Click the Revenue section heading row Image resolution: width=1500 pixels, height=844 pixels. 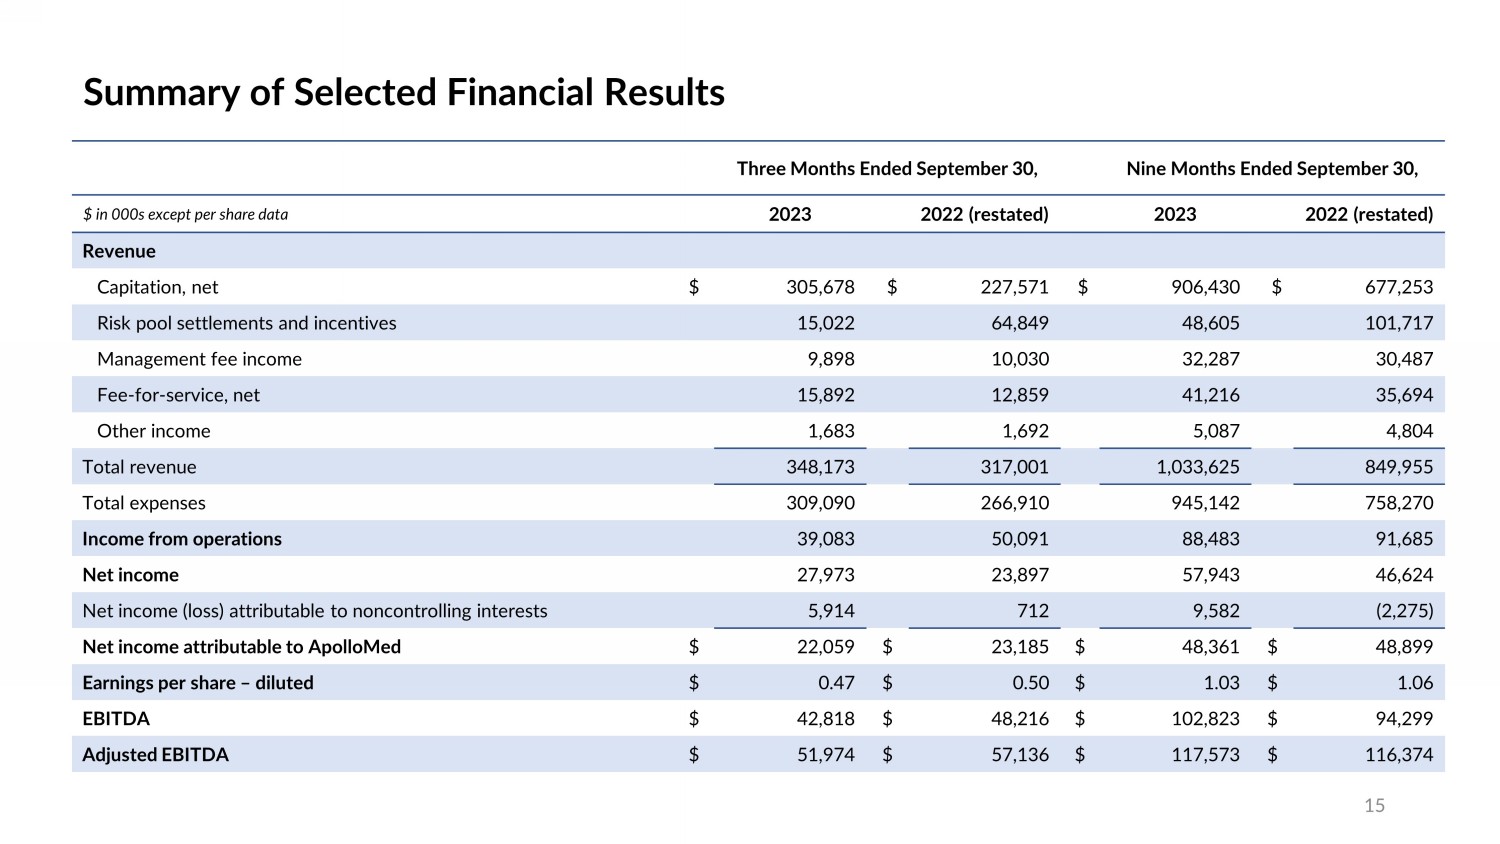coord(119,251)
